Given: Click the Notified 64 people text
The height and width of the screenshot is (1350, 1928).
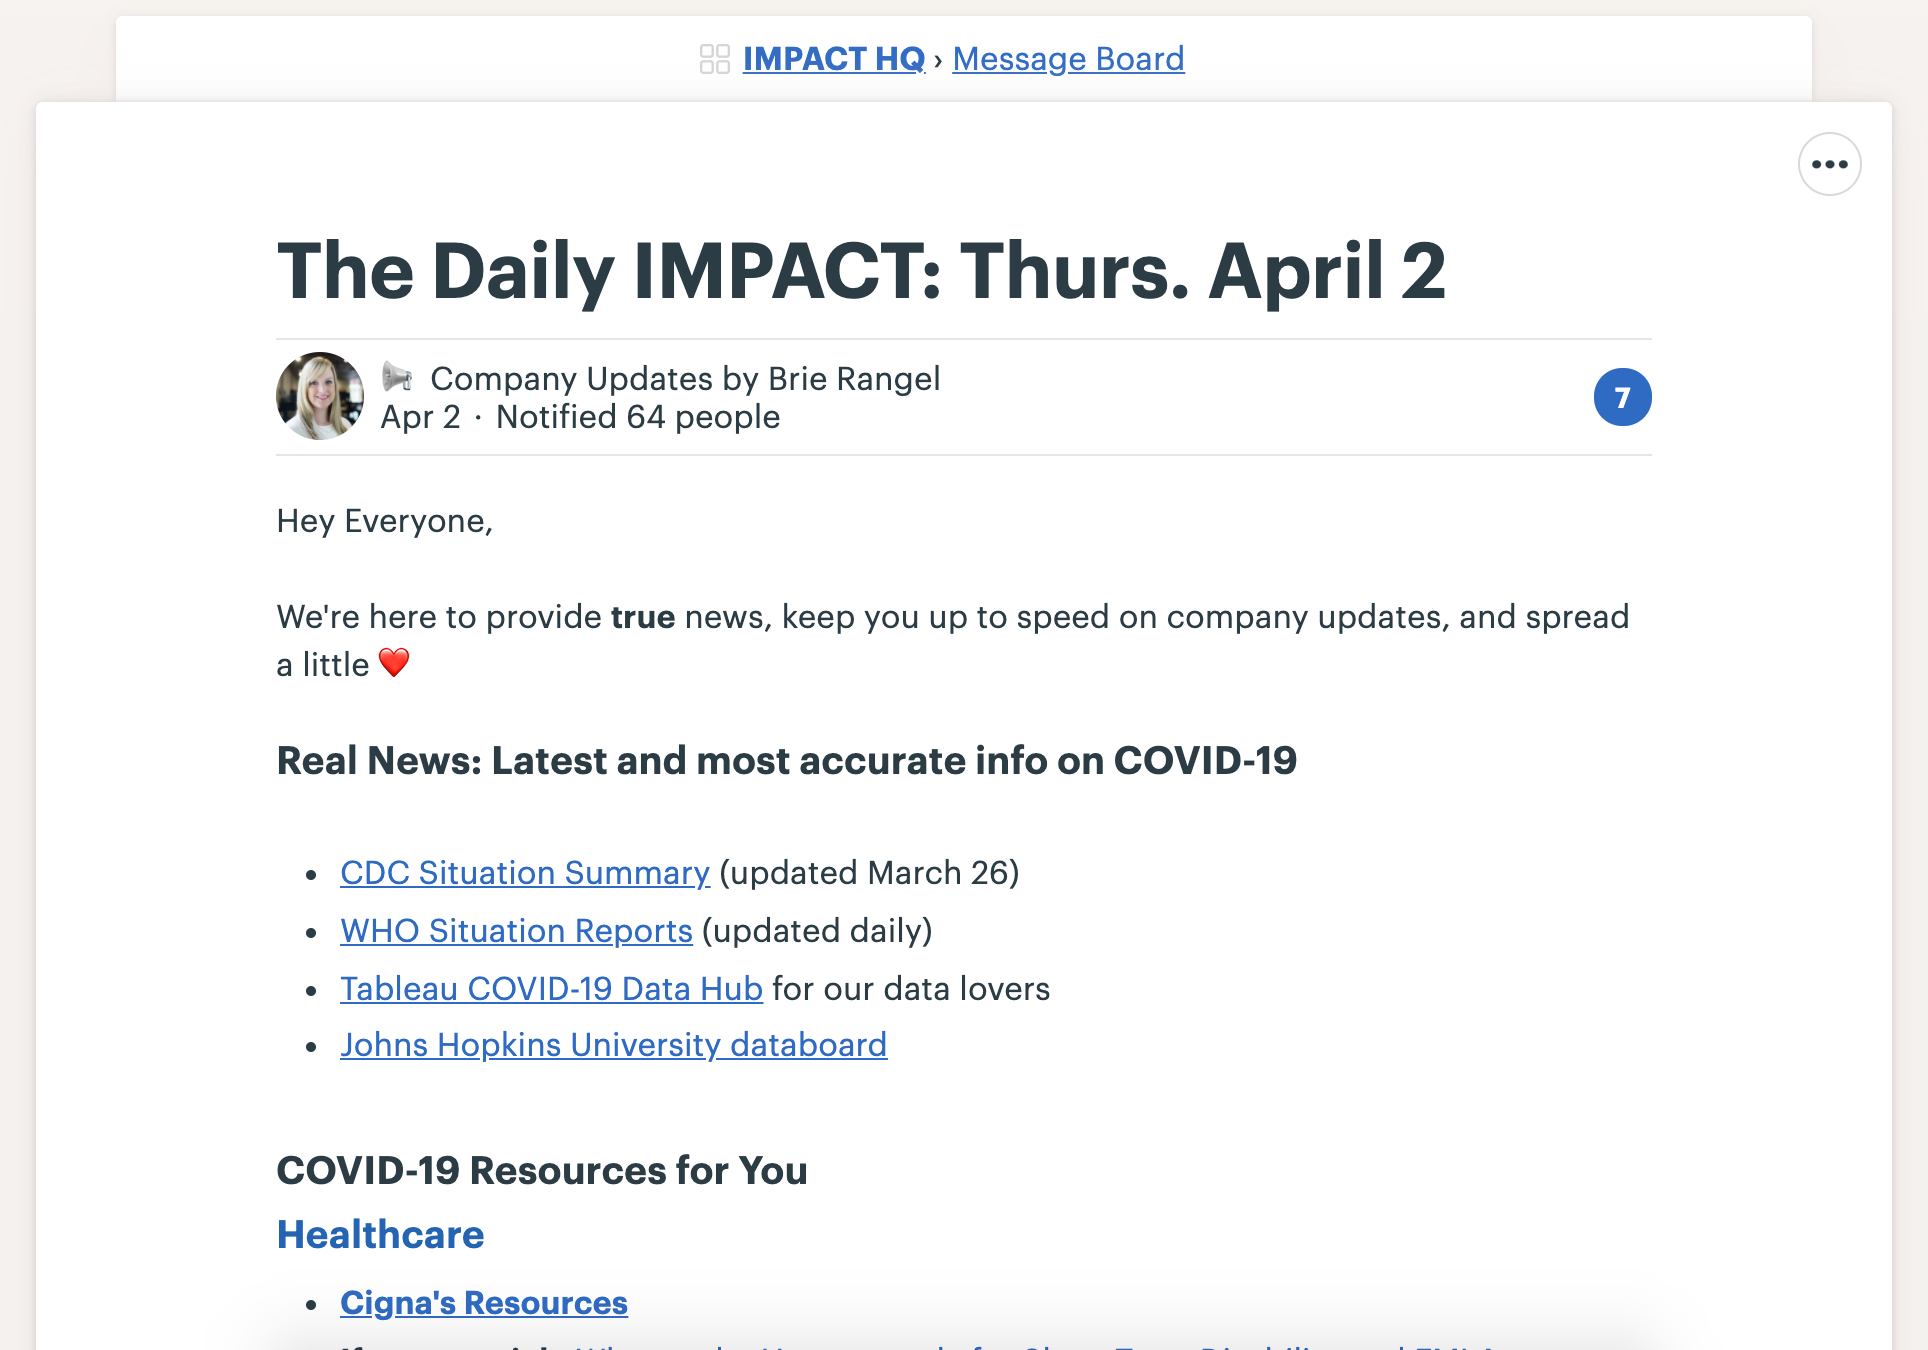Looking at the screenshot, I should point(638,417).
